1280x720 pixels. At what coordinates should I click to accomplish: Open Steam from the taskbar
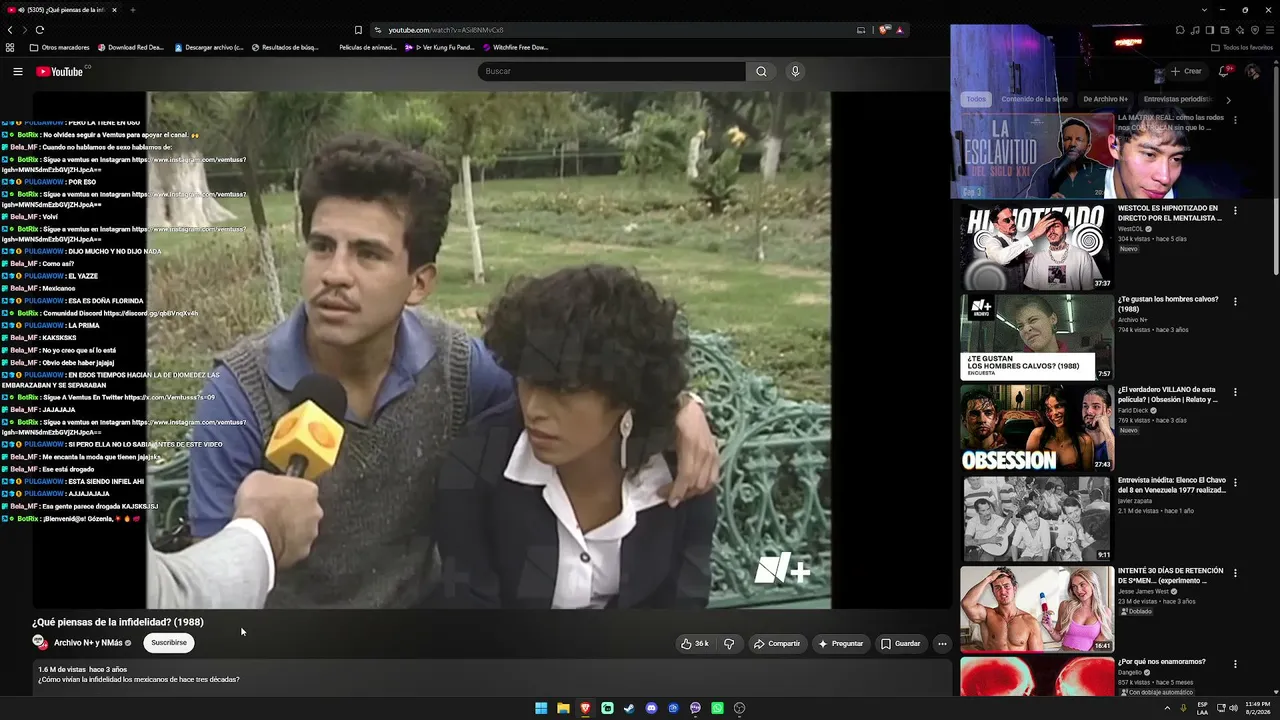coord(629,708)
